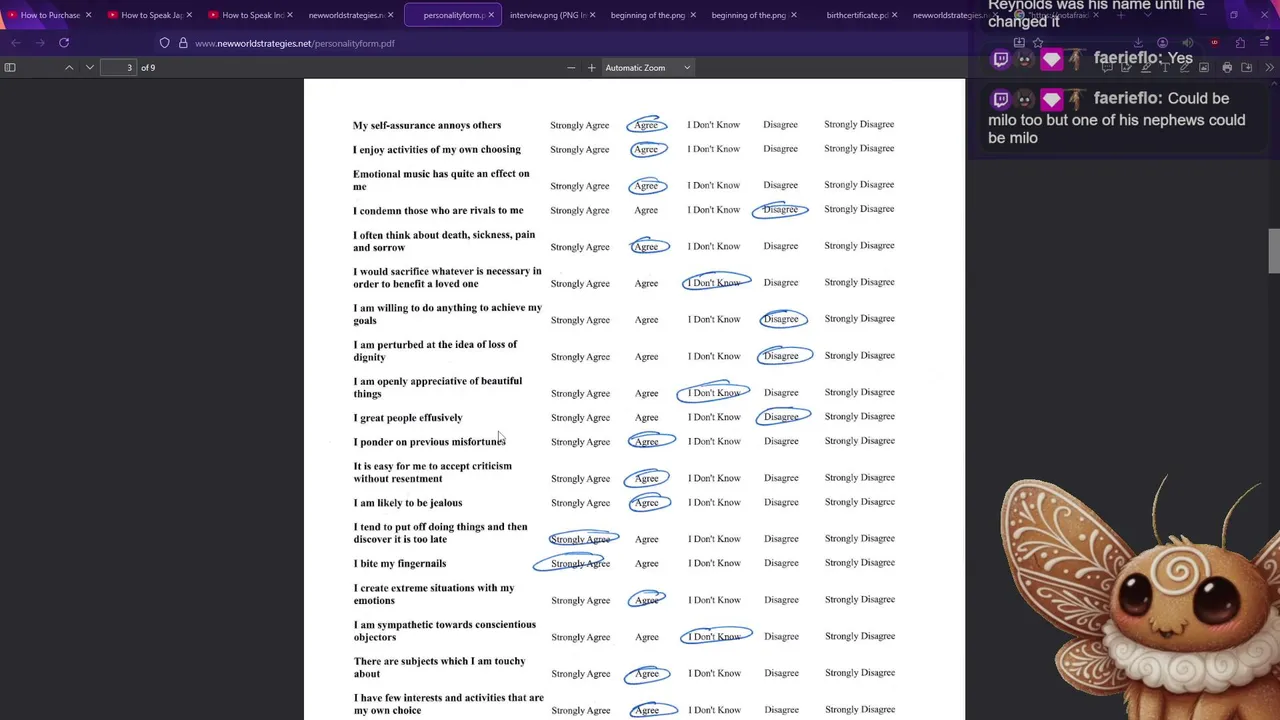Click circled Agree for self-assurance row
Image resolution: width=1280 pixels, height=720 pixels.
(646, 125)
